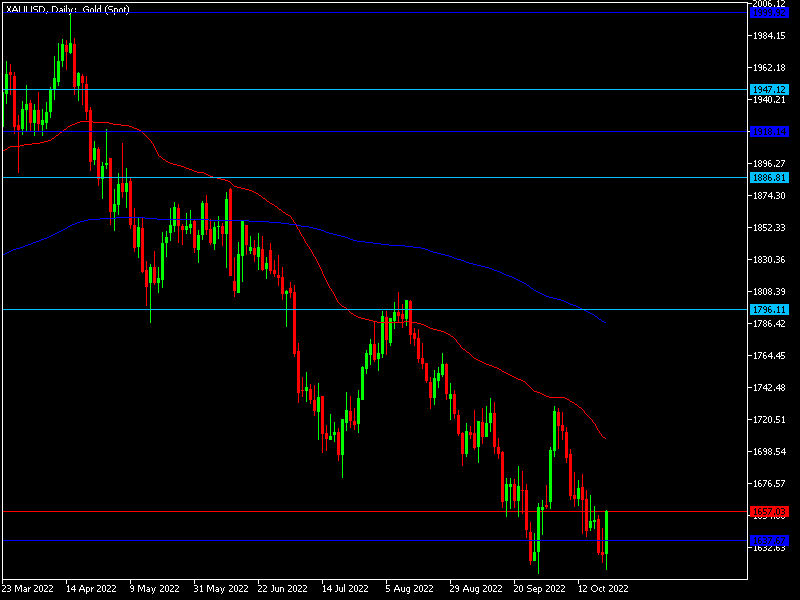
Task: Click the 20 Sep 2022 date label
Action: (539, 589)
